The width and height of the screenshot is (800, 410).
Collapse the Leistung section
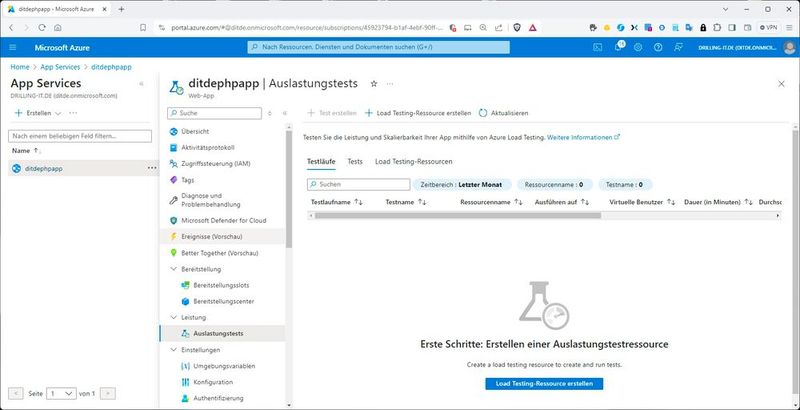[173, 318]
